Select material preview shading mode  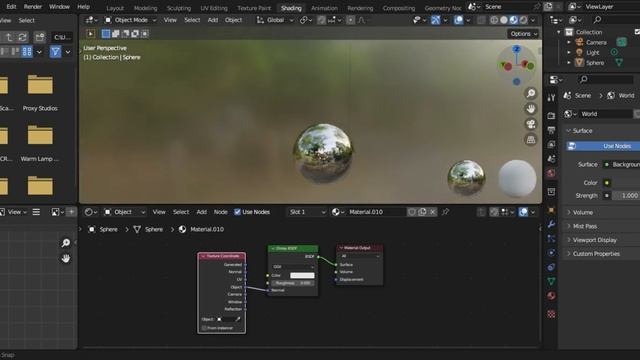click(x=513, y=20)
